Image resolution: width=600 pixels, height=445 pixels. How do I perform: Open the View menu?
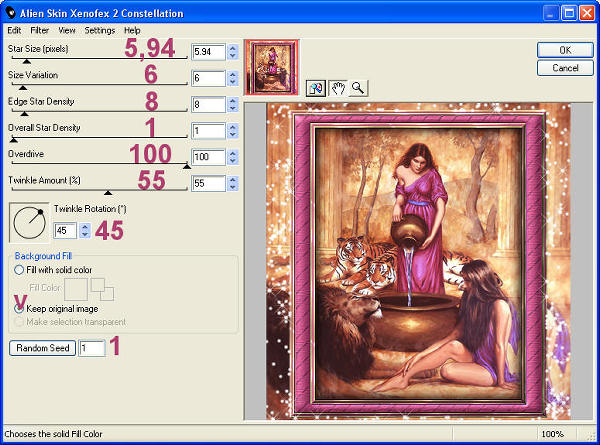point(67,30)
